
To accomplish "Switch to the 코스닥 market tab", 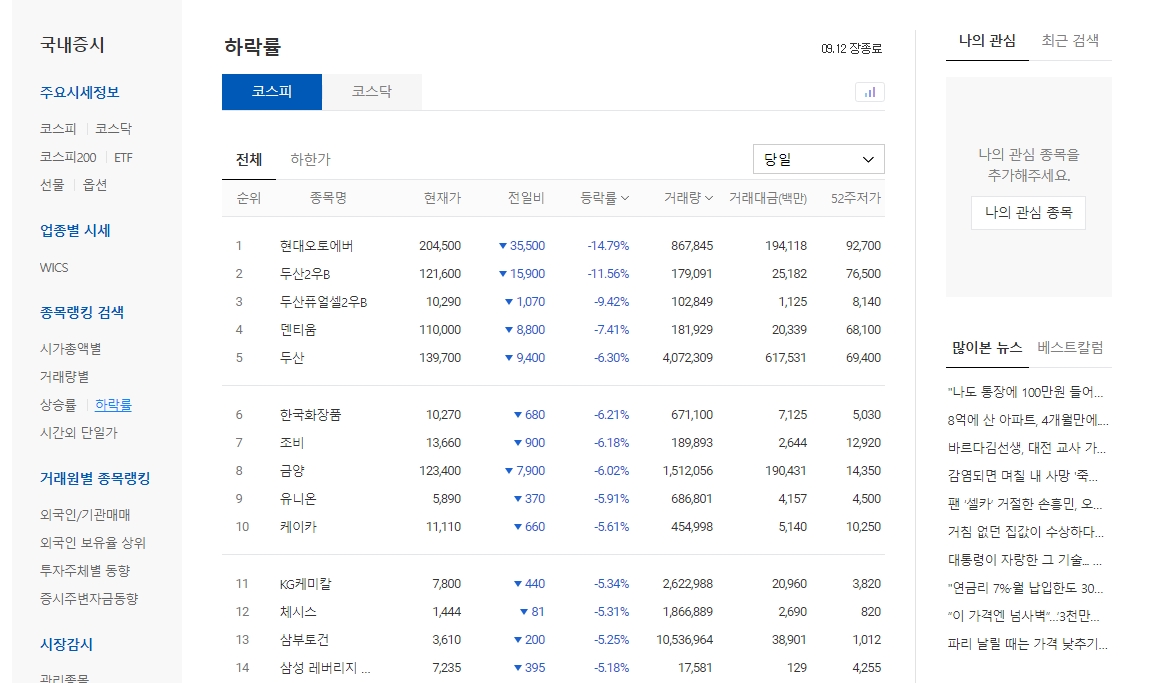I will tap(371, 91).
